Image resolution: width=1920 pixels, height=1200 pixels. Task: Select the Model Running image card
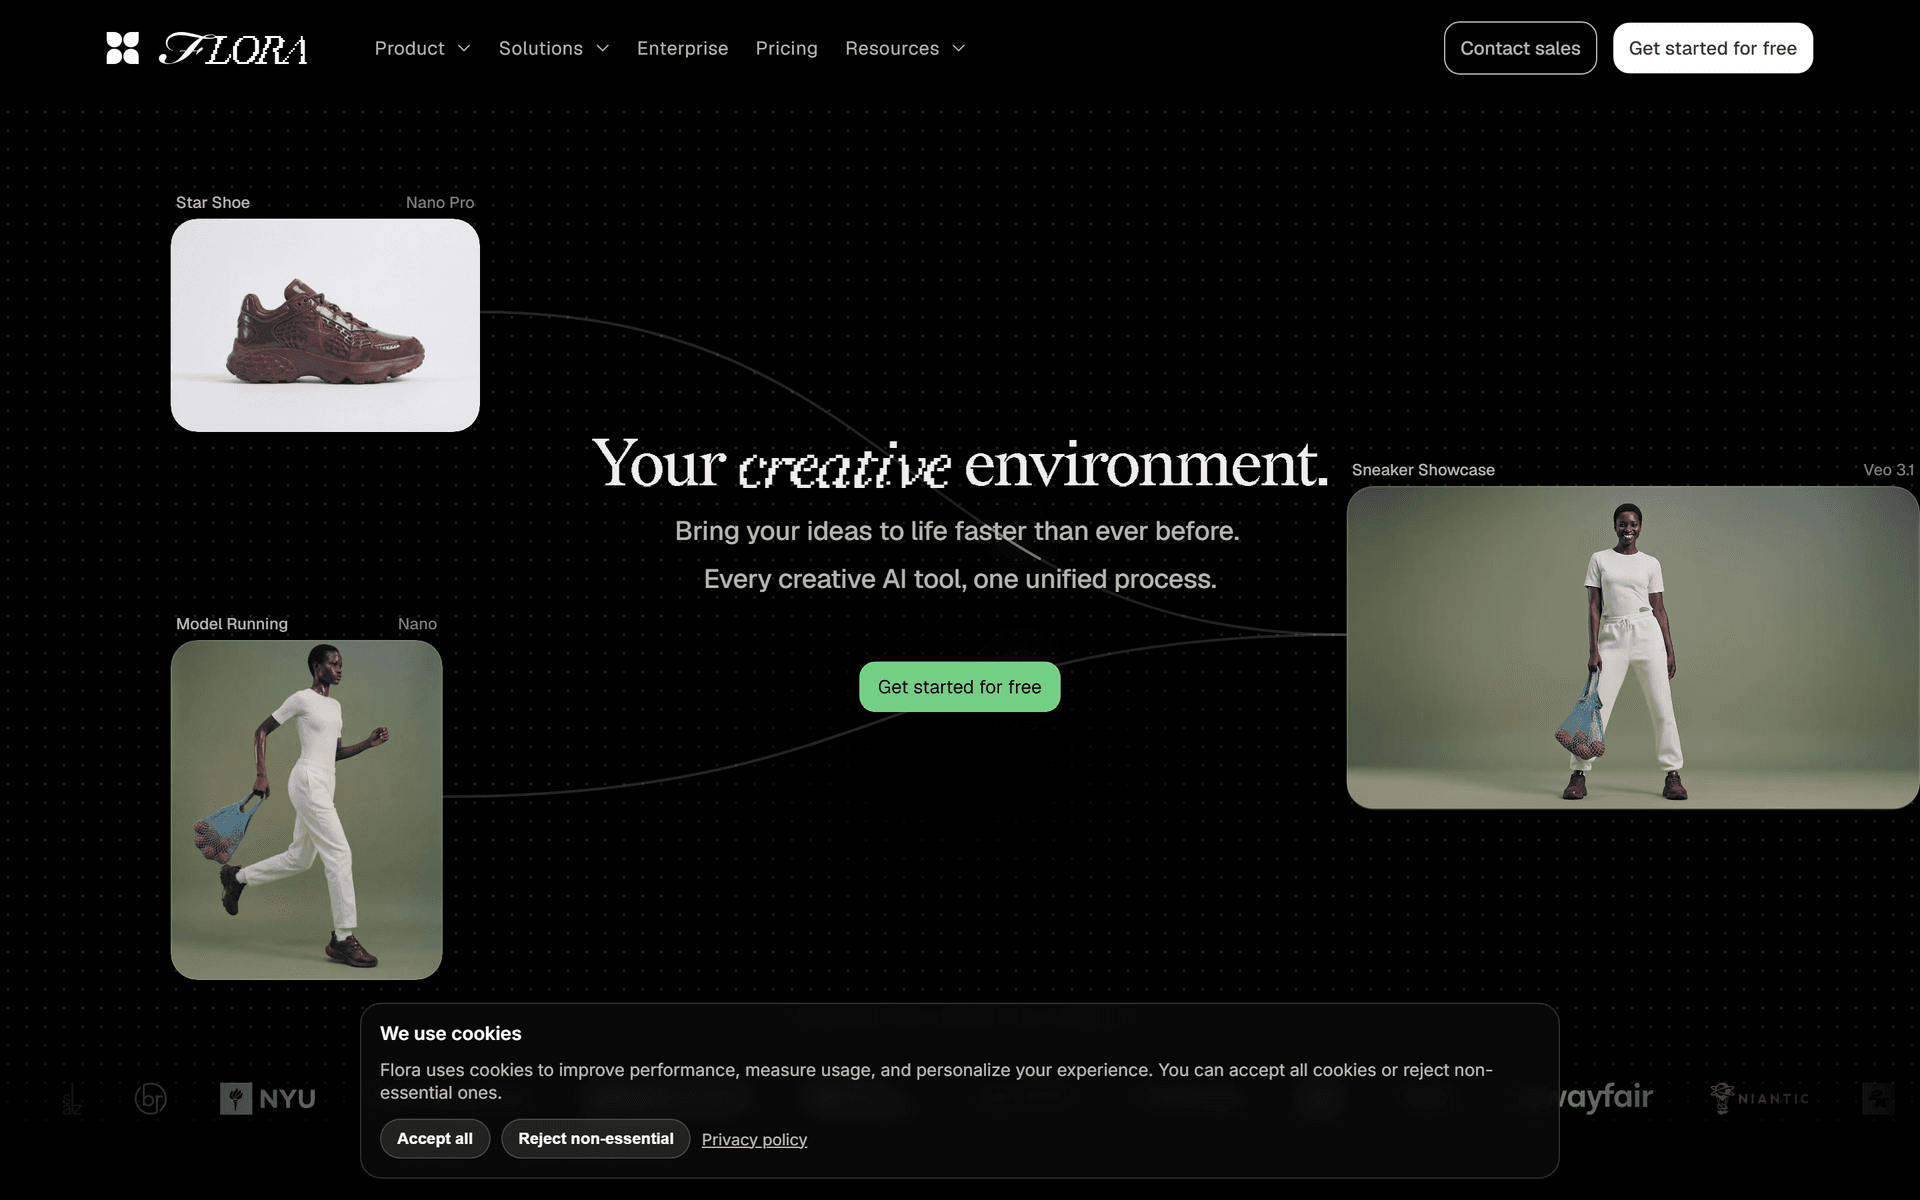(x=306, y=810)
